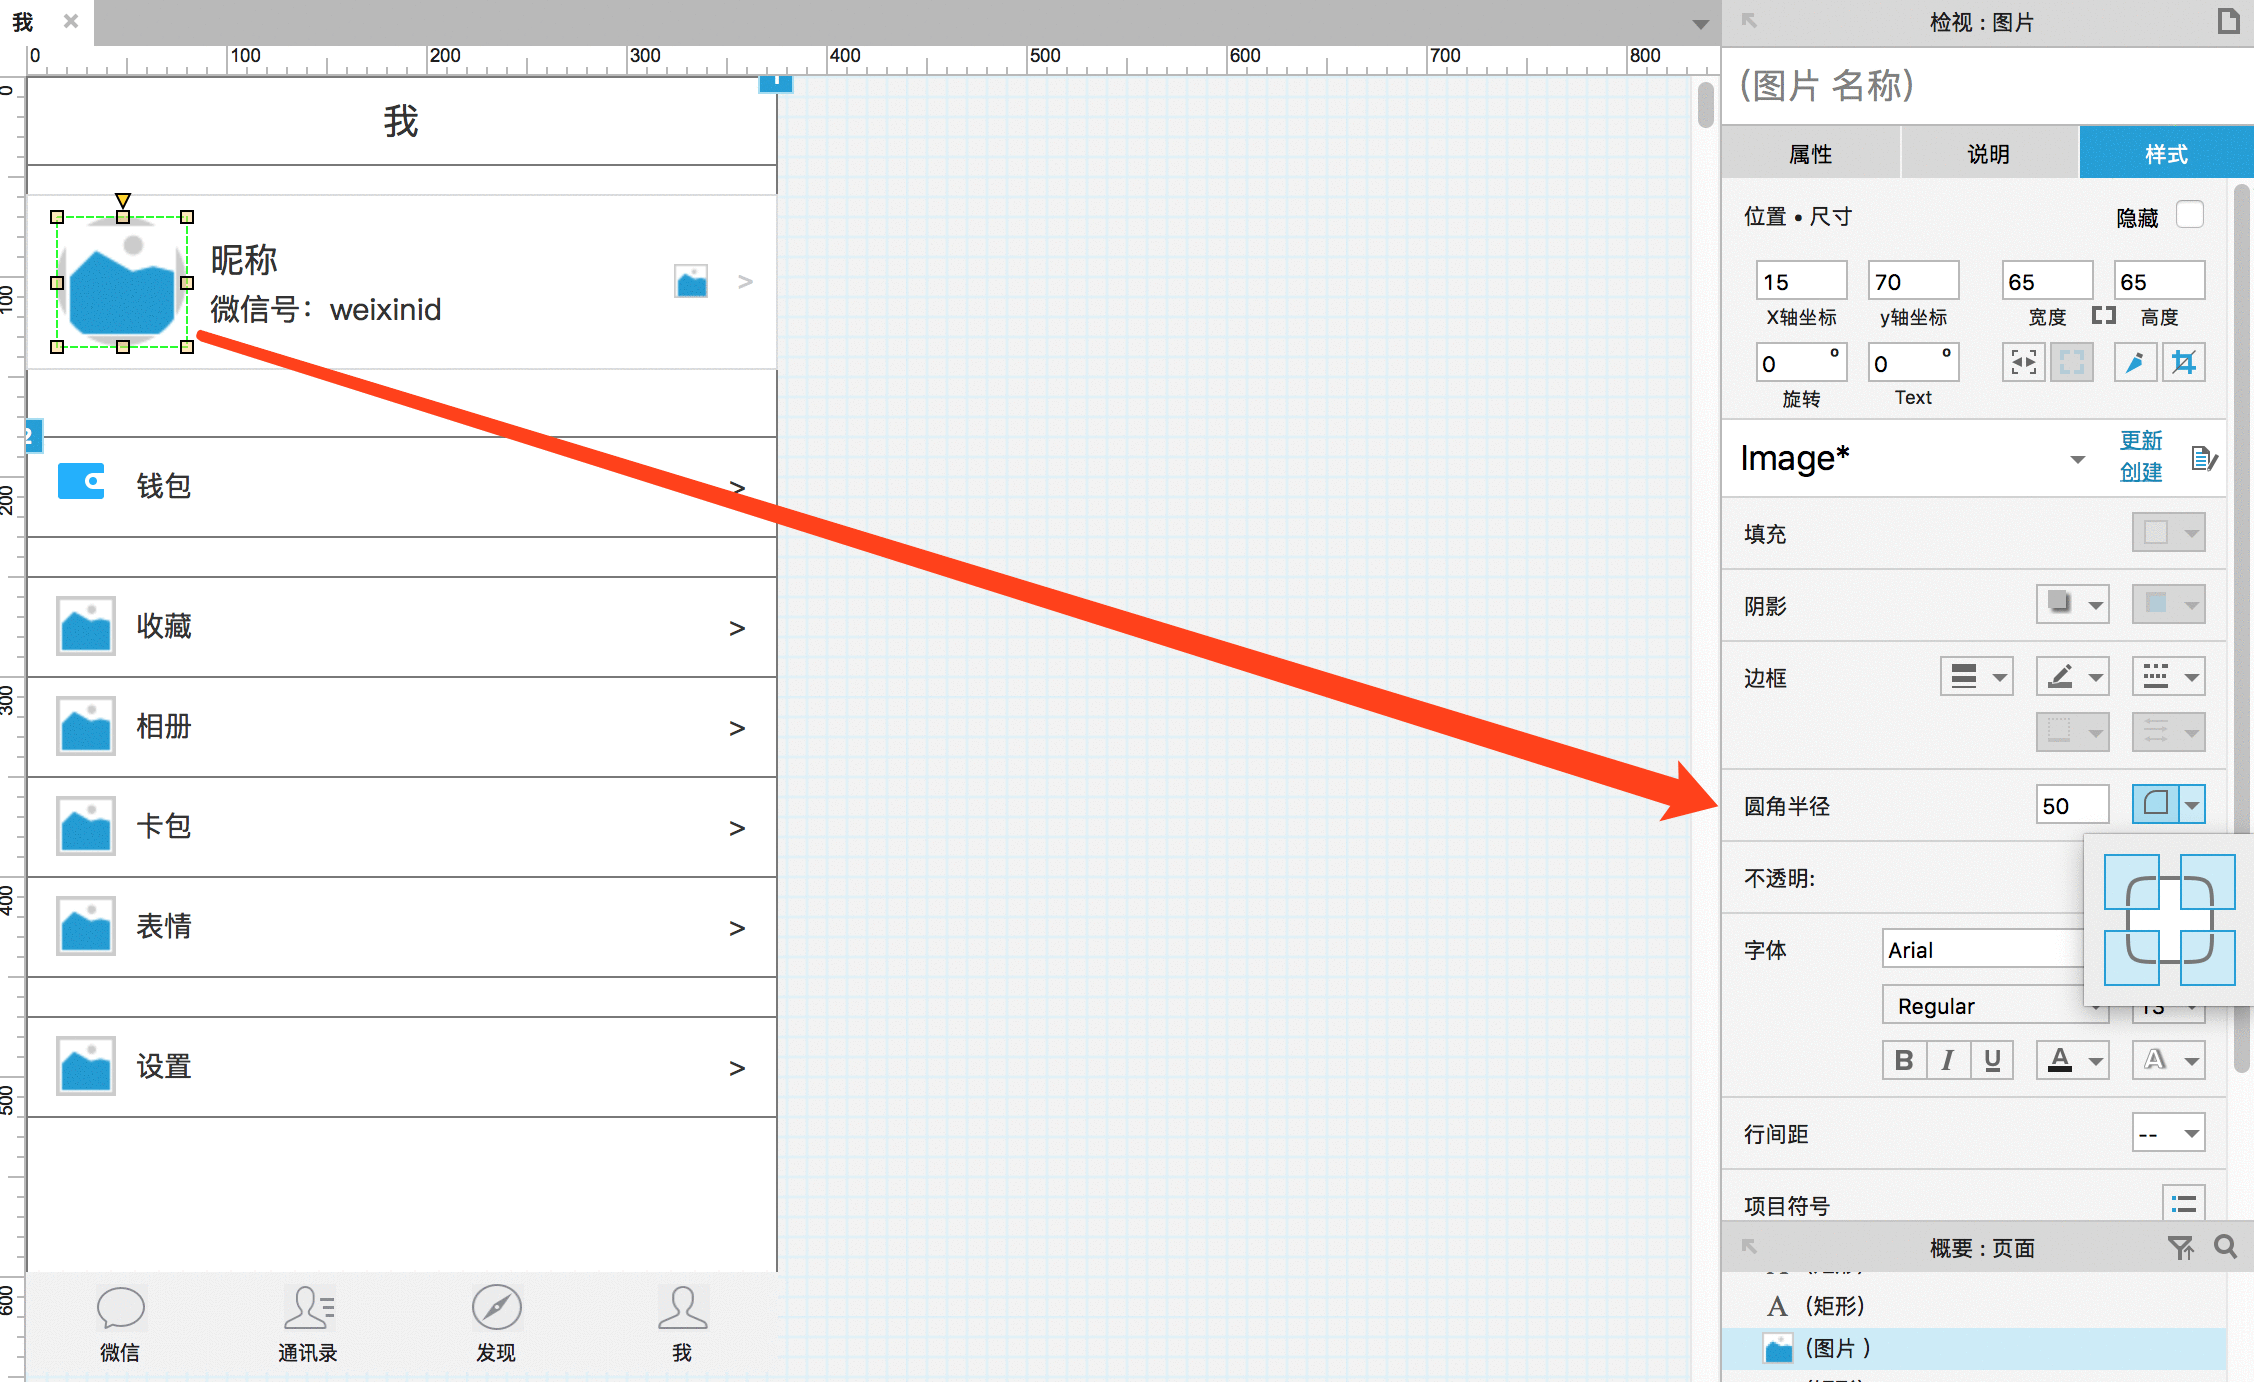Click the style edit icon next to 创建
Screen dimensions: 2254x1382
(x=2204, y=458)
